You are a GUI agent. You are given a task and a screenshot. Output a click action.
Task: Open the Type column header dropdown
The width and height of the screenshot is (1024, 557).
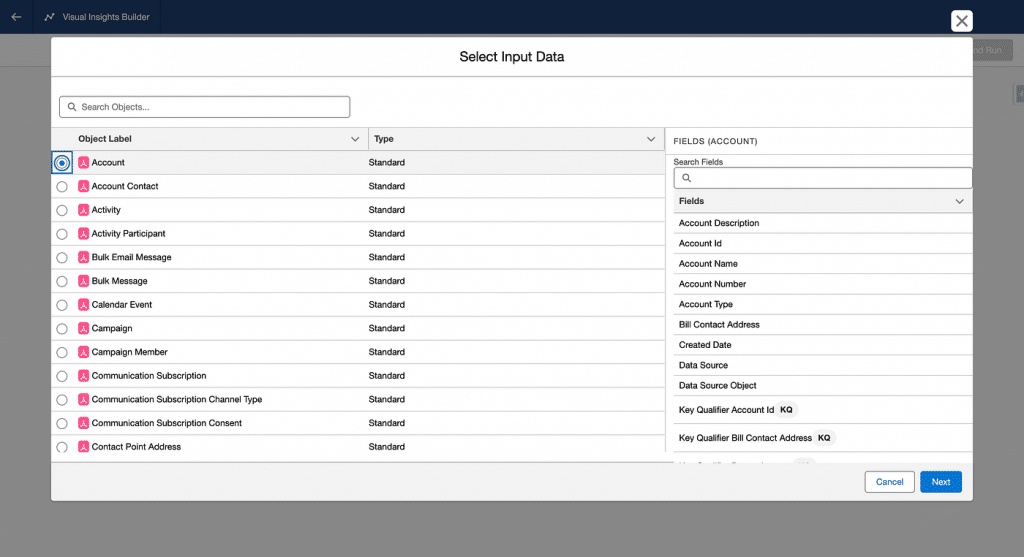coord(651,139)
